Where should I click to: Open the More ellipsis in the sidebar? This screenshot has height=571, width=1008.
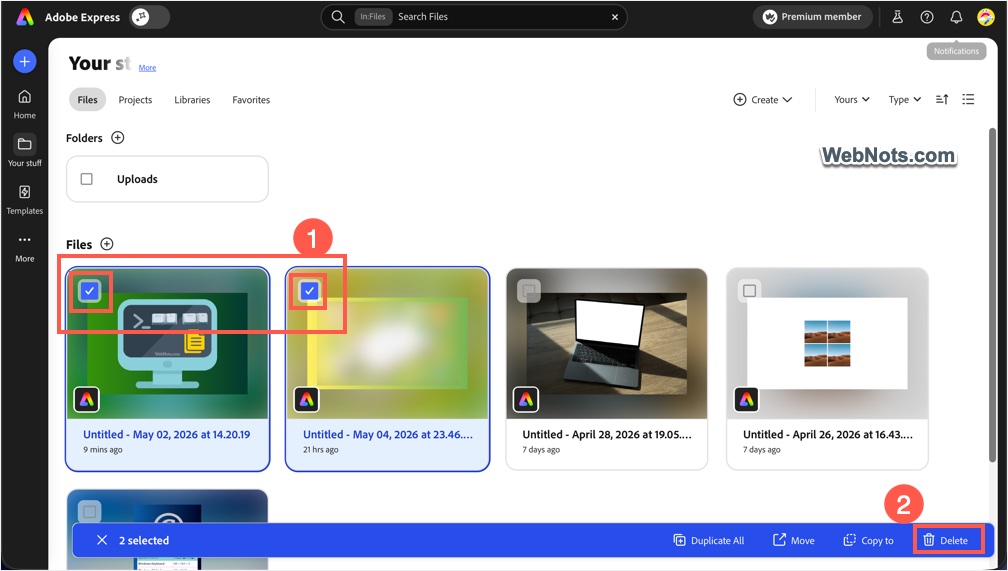24,248
